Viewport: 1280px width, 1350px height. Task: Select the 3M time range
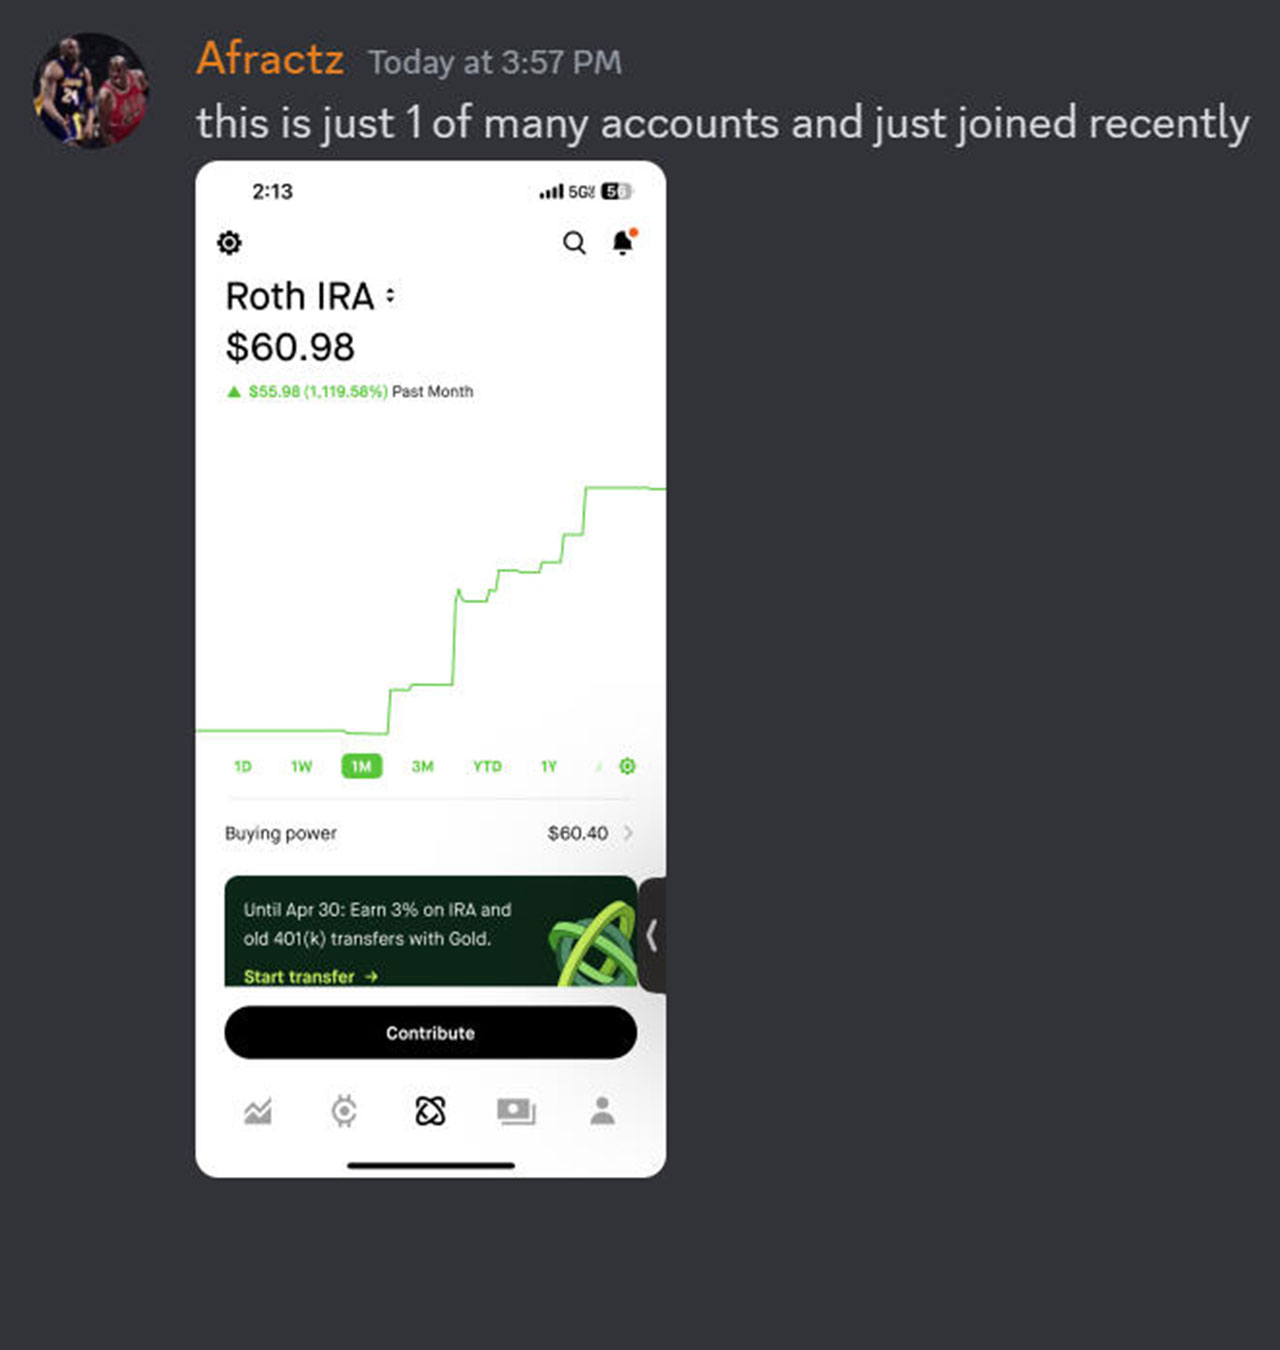[422, 766]
